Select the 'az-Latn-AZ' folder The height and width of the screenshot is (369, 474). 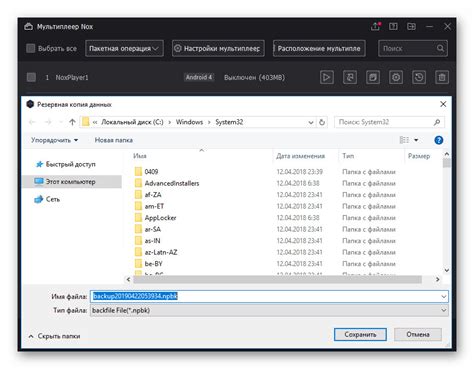click(161, 252)
